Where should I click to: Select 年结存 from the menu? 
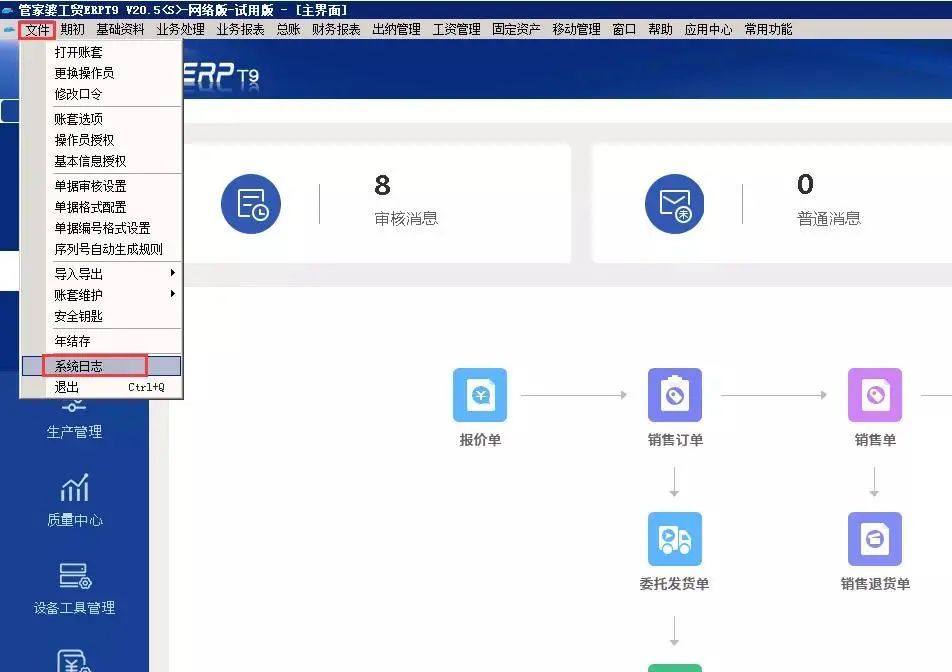click(x=73, y=341)
